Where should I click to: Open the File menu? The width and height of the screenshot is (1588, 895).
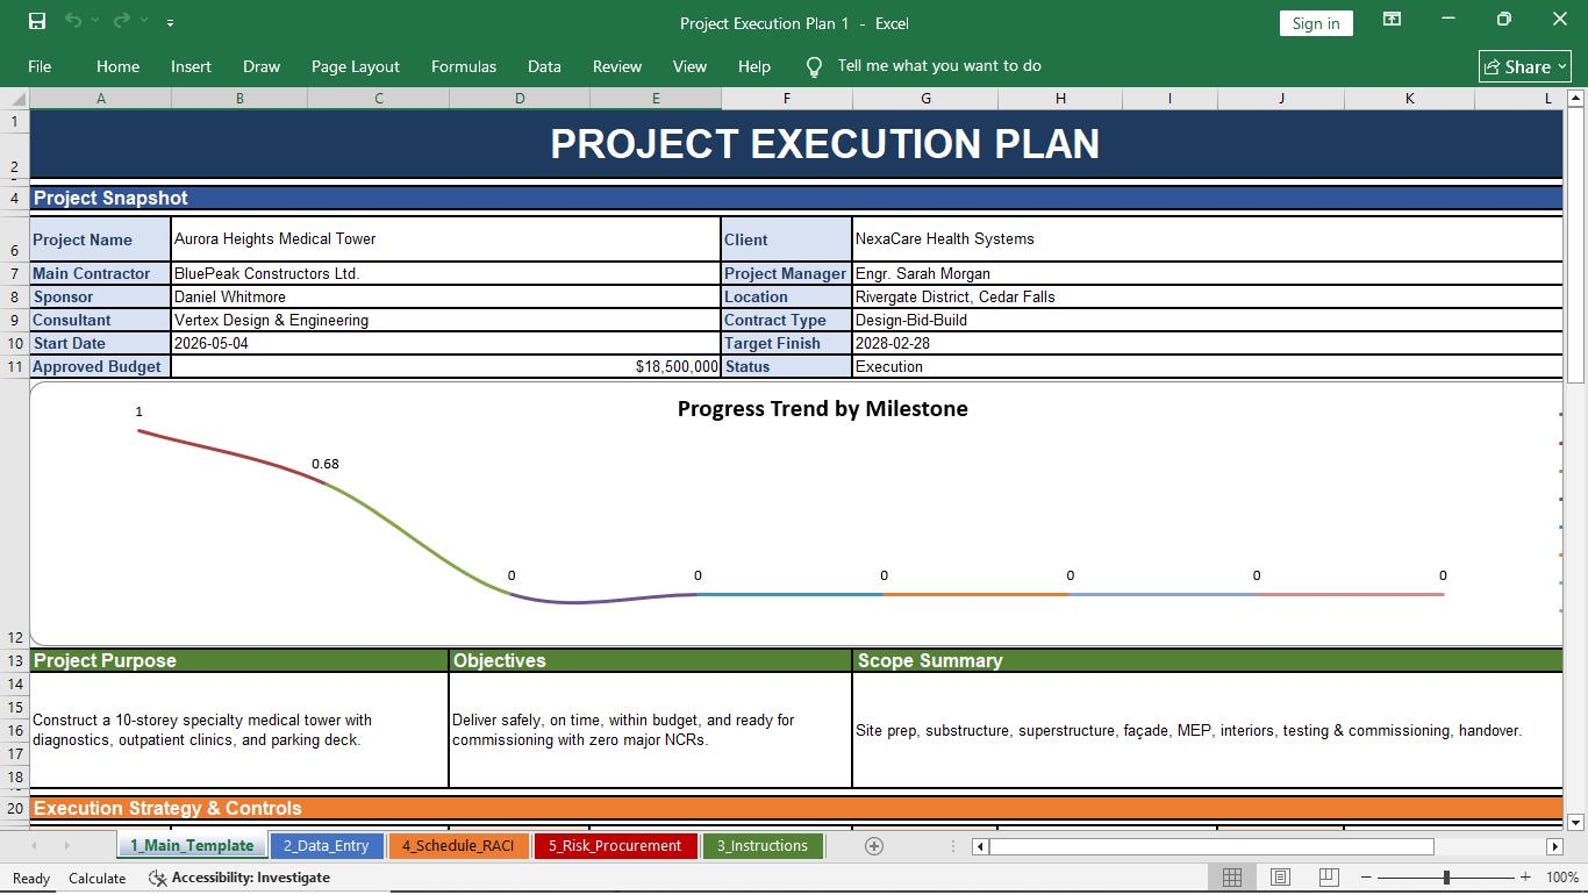[40, 66]
